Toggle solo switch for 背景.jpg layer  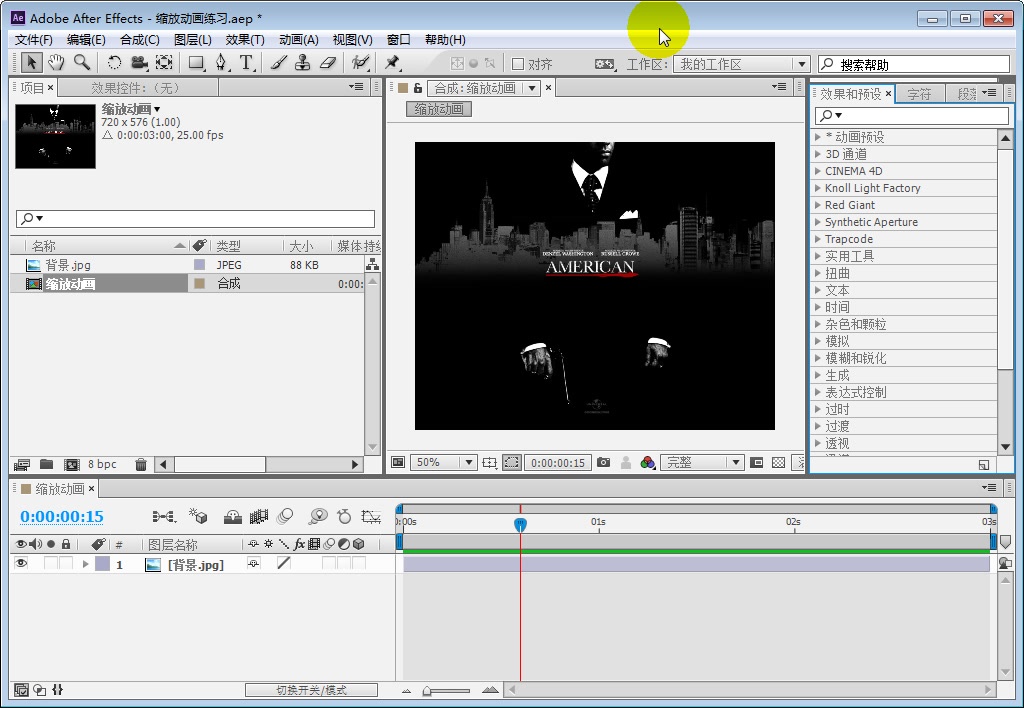point(50,564)
